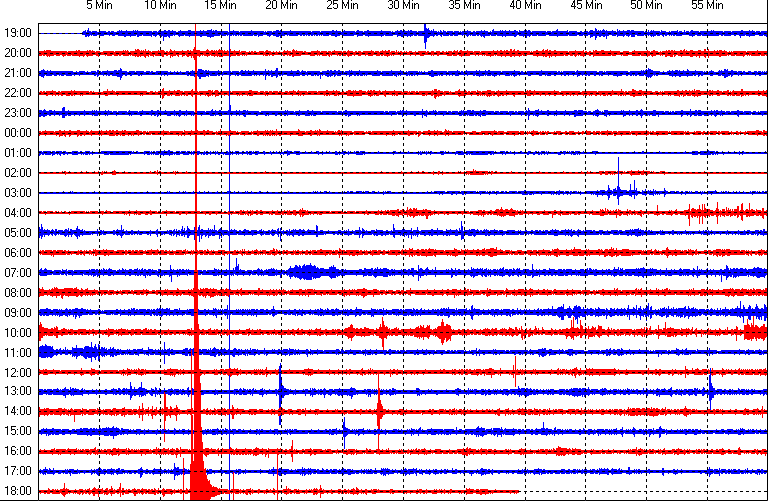Click the 19:00 hour label

point(18,33)
